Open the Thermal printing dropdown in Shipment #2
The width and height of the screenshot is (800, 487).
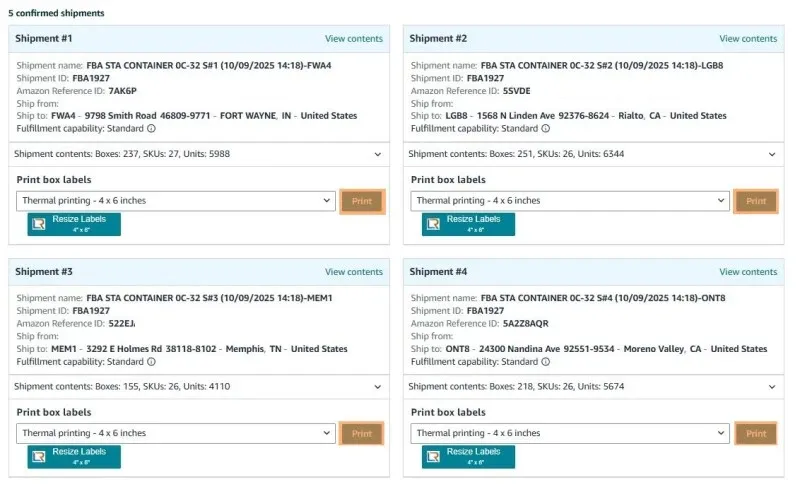[570, 201]
